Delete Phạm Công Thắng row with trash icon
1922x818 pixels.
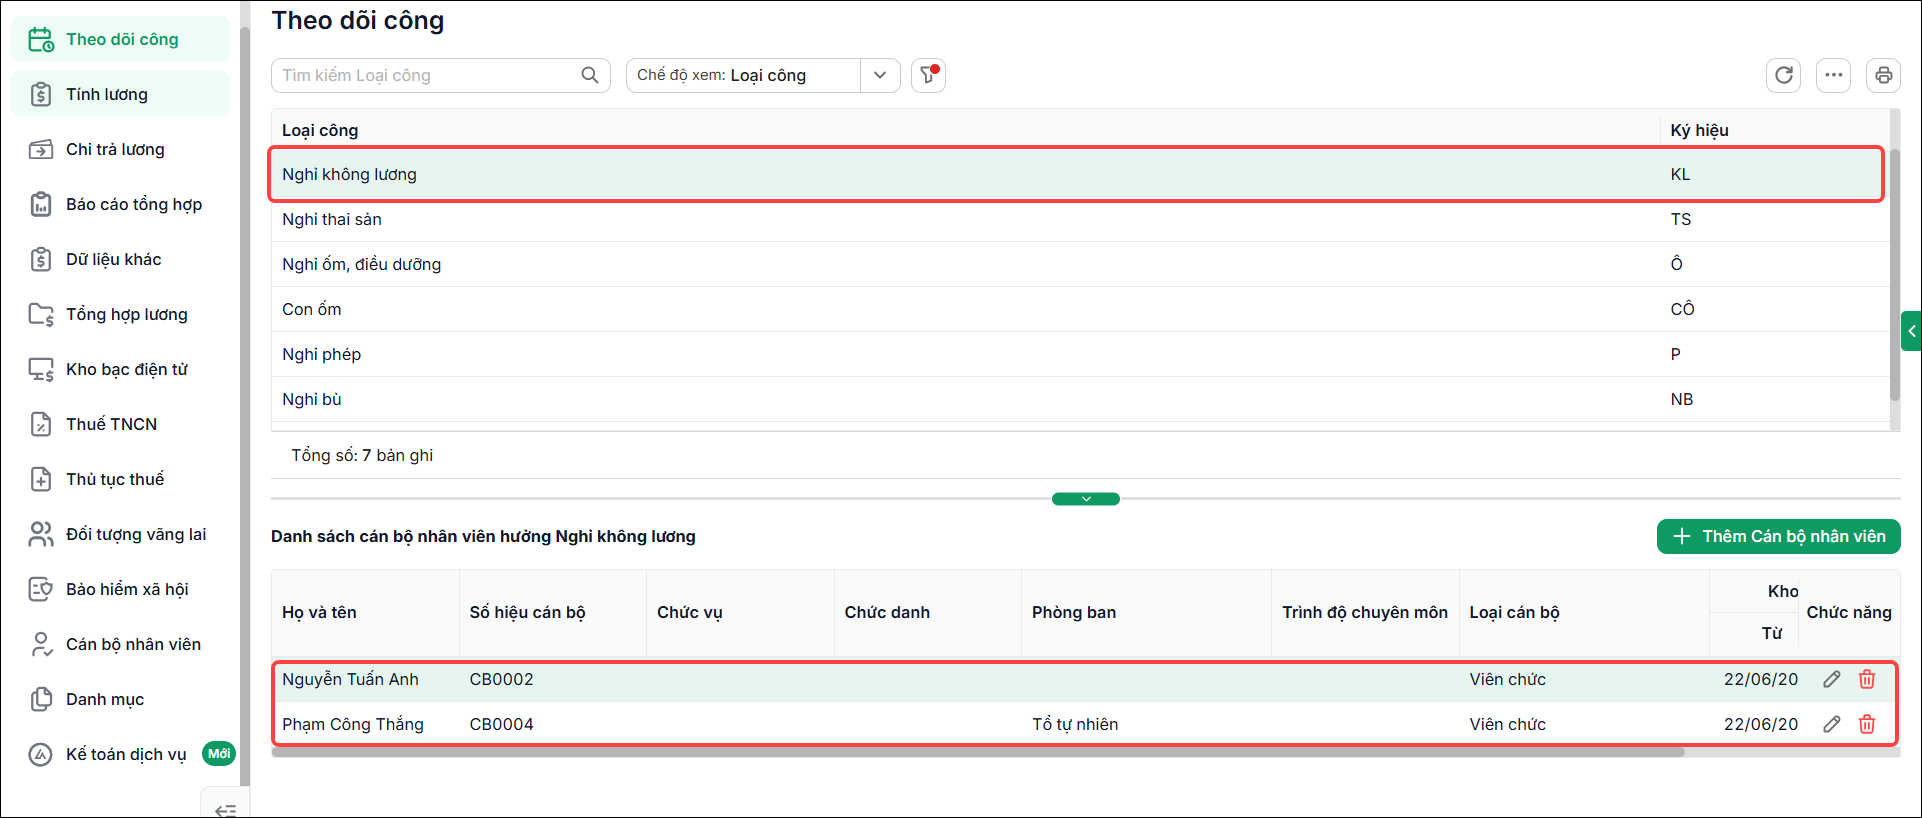click(x=1867, y=724)
